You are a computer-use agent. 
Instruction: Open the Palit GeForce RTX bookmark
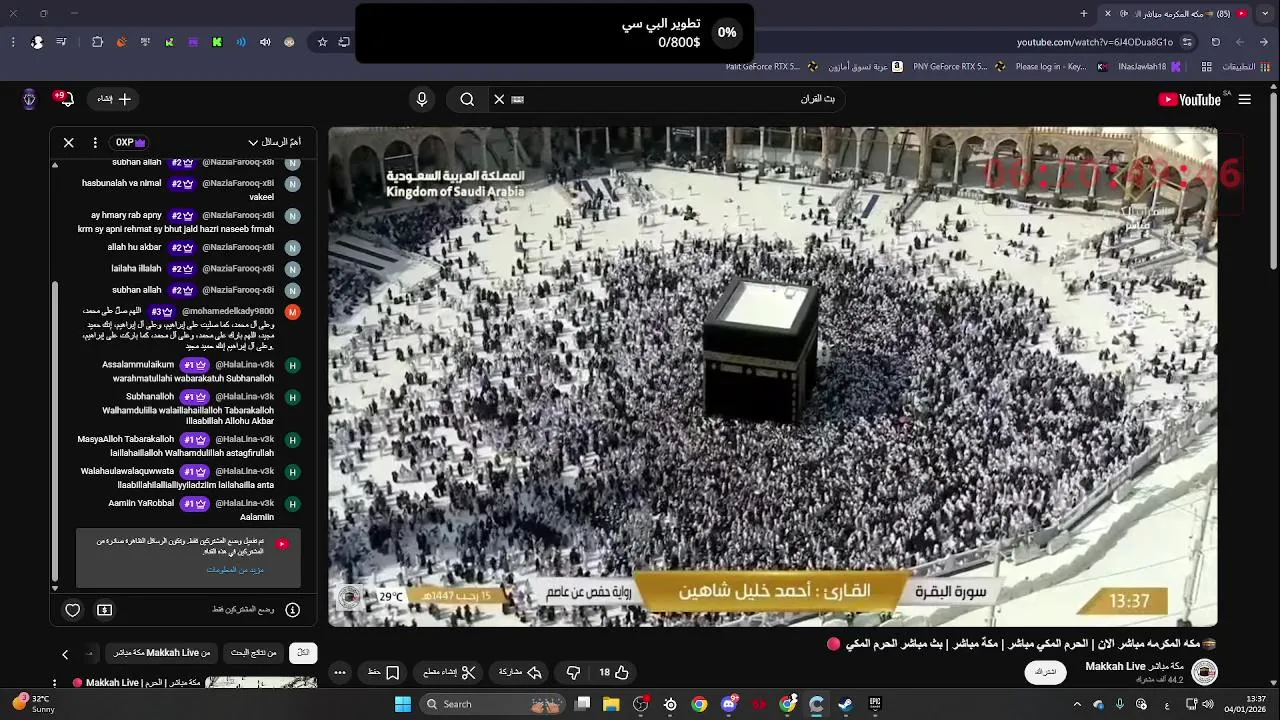click(x=771, y=67)
